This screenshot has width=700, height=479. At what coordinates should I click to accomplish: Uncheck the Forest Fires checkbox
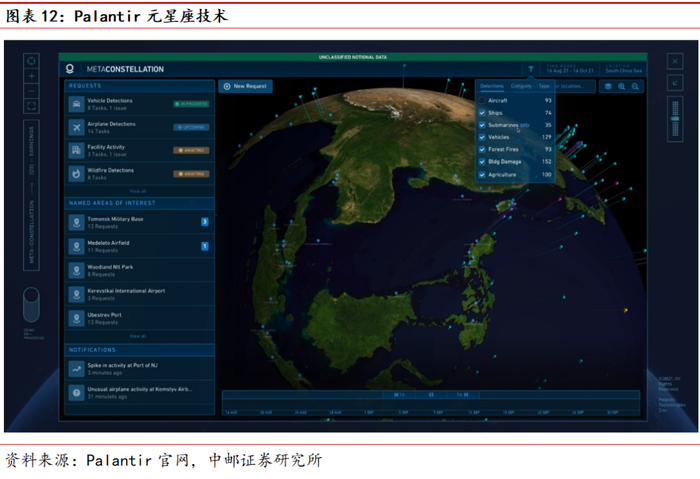click(482, 149)
